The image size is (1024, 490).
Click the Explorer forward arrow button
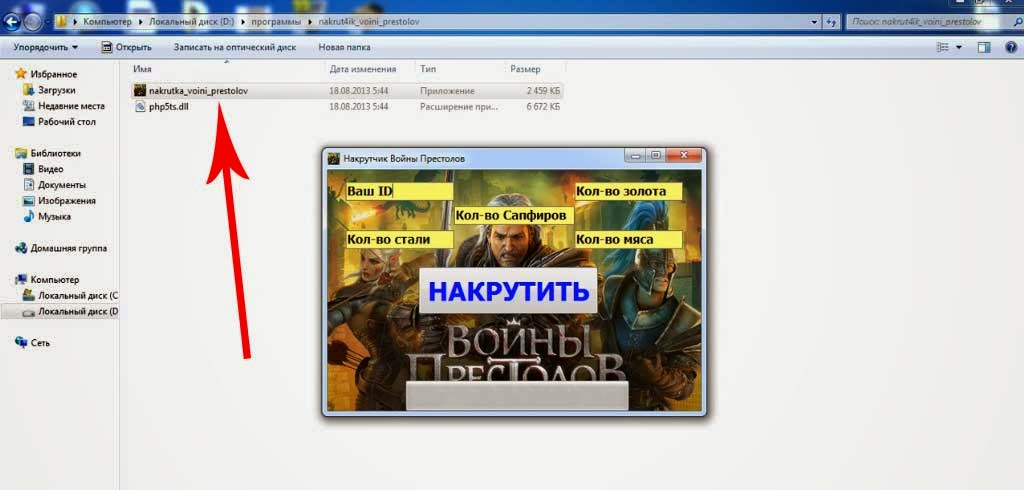[x=33, y=22]
